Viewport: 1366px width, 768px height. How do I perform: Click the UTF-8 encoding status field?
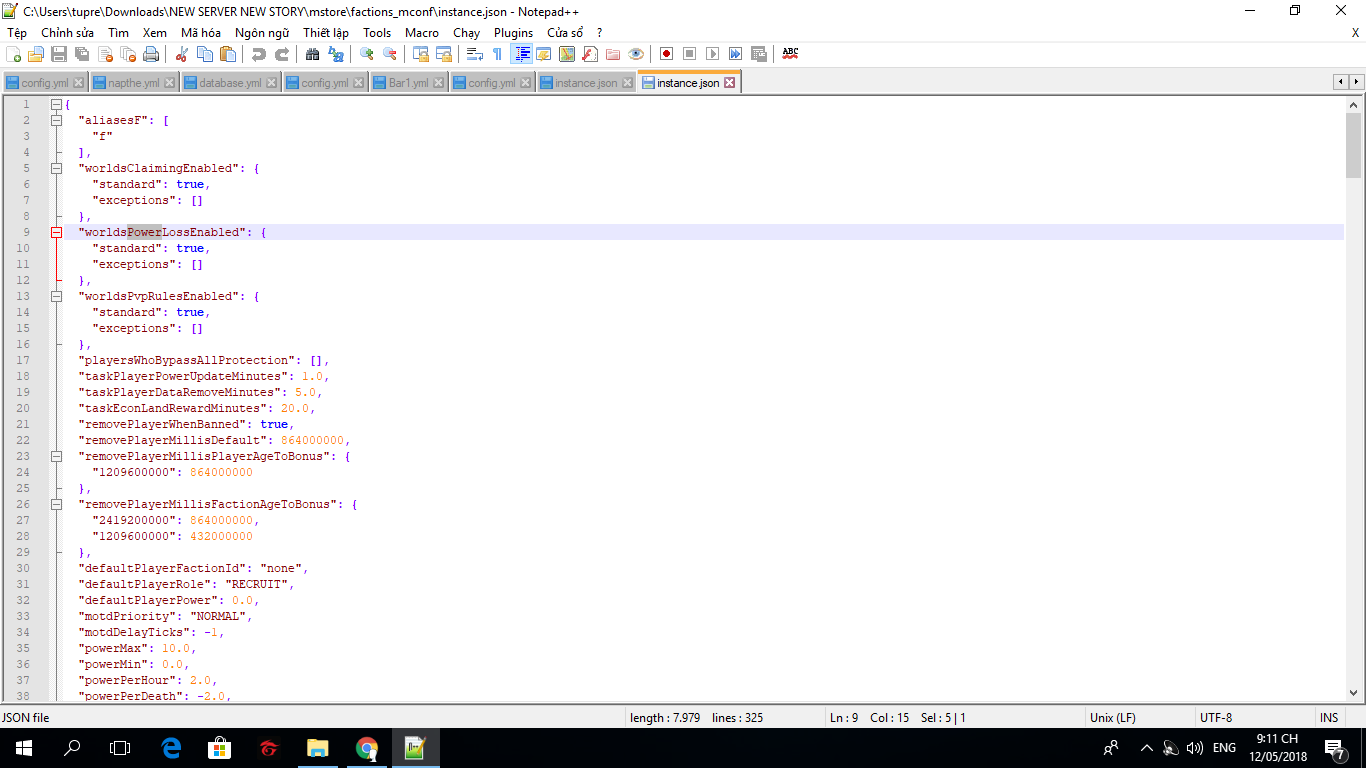point(1215,717)
